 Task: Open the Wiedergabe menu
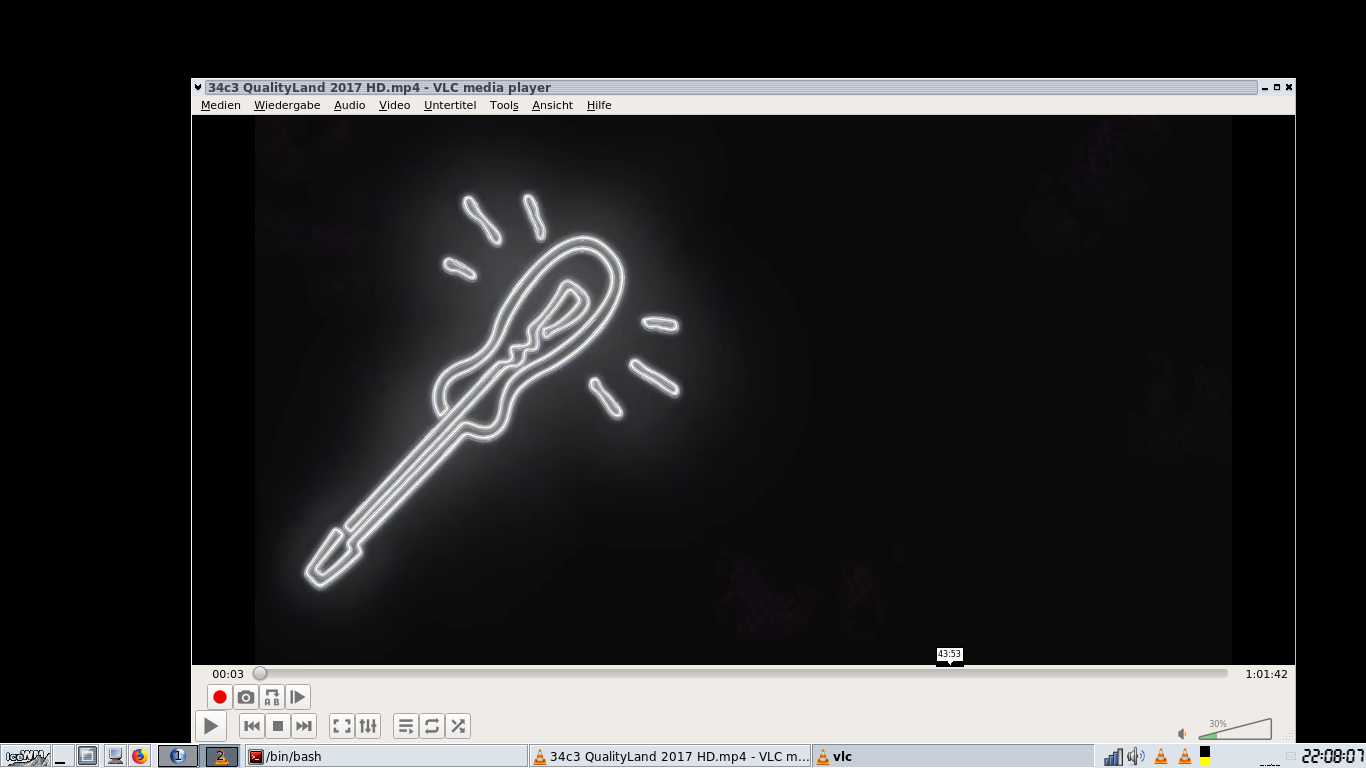pyautogui.click(x=287, y=105)
